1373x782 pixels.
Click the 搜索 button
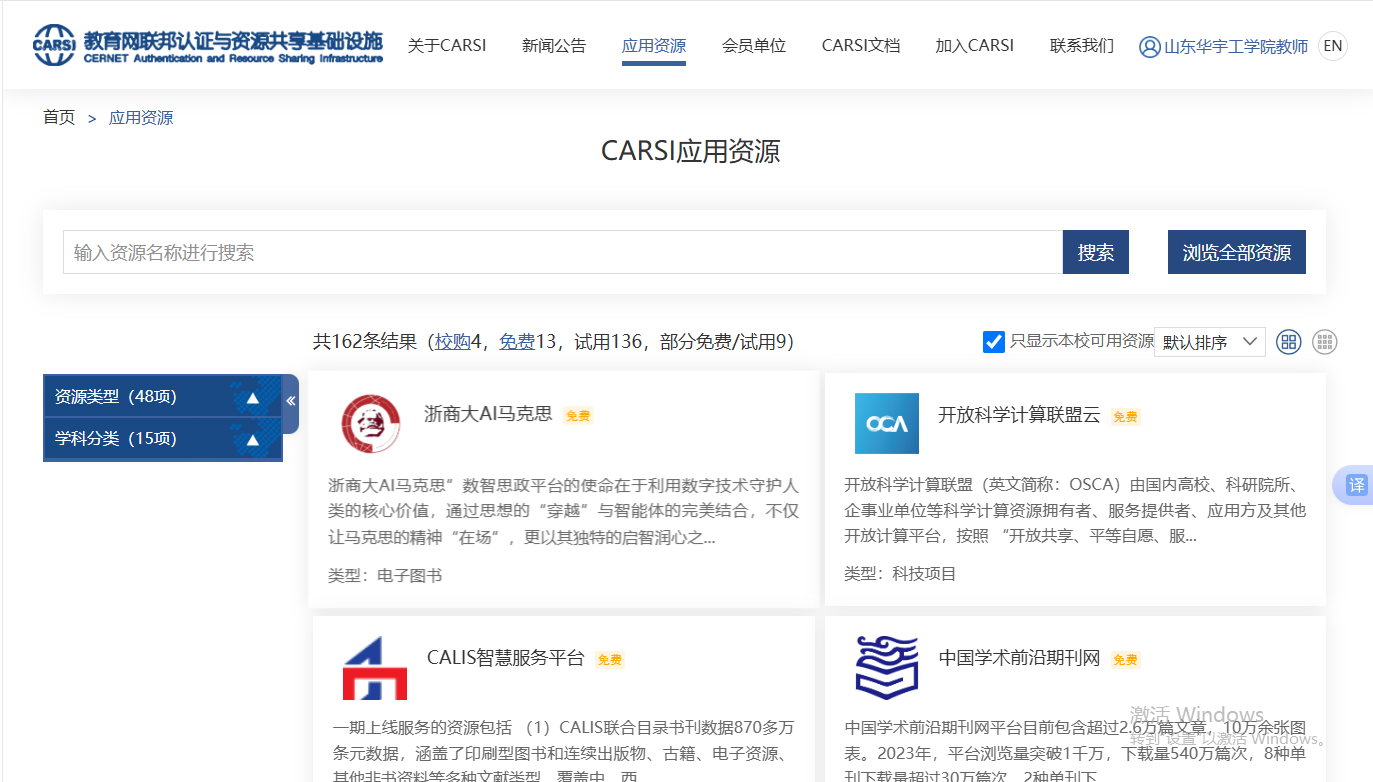pos(1096,252)
